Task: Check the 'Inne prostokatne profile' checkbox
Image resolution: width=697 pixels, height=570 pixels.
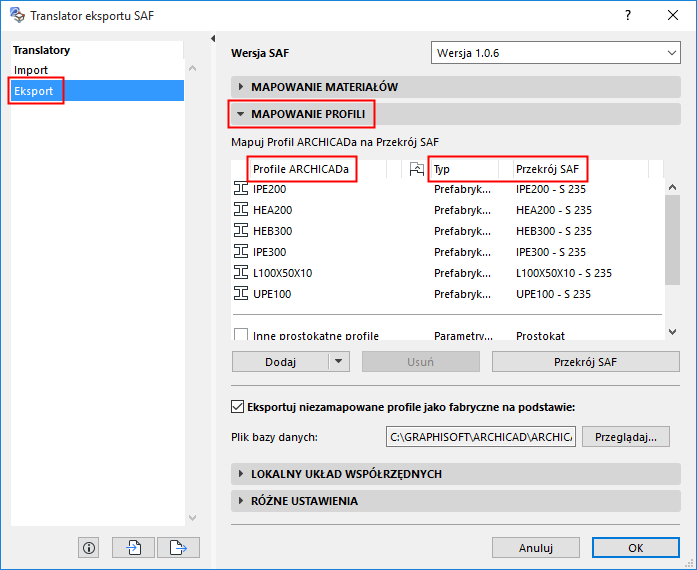Action: [x=241, y=334]
